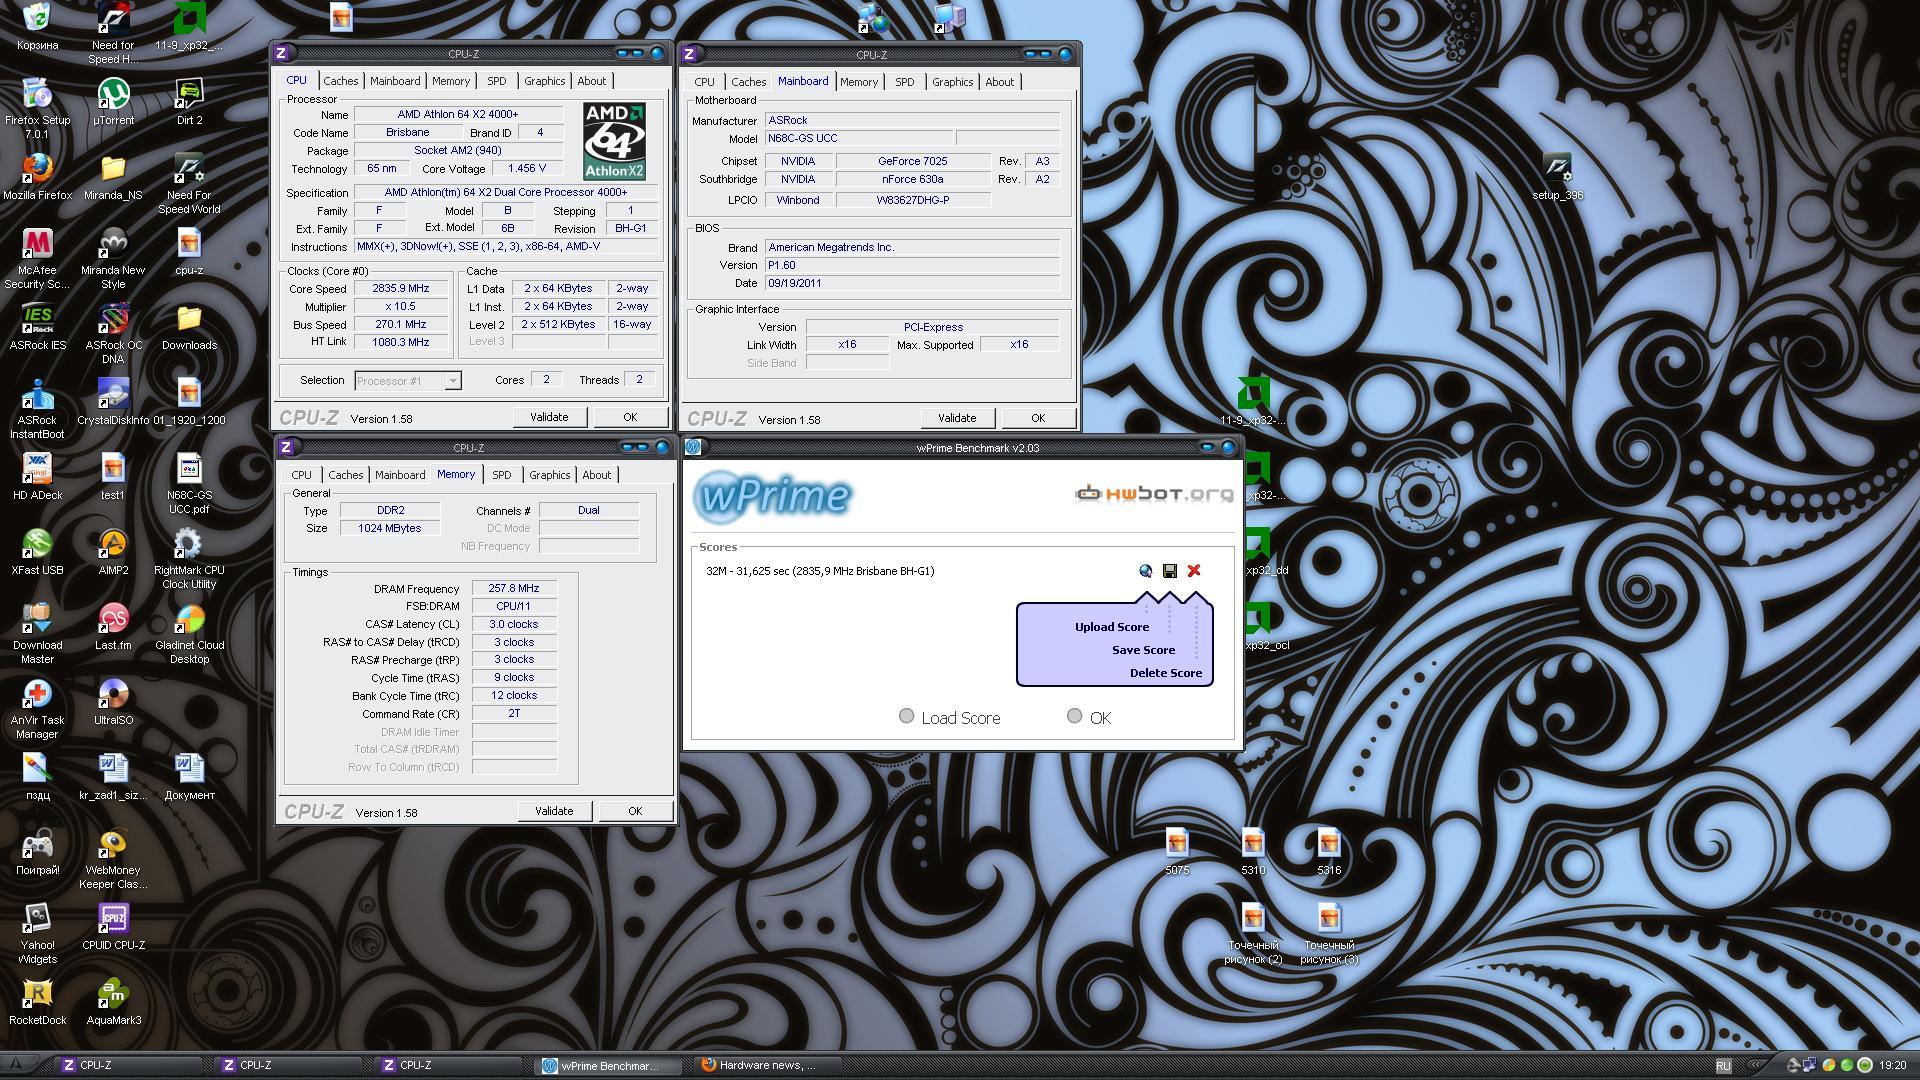The height and width of the screenshot is (1080, 1920).
Task: Open the N68C-GS UCC.pdf file icon
Action: (189, 483)
